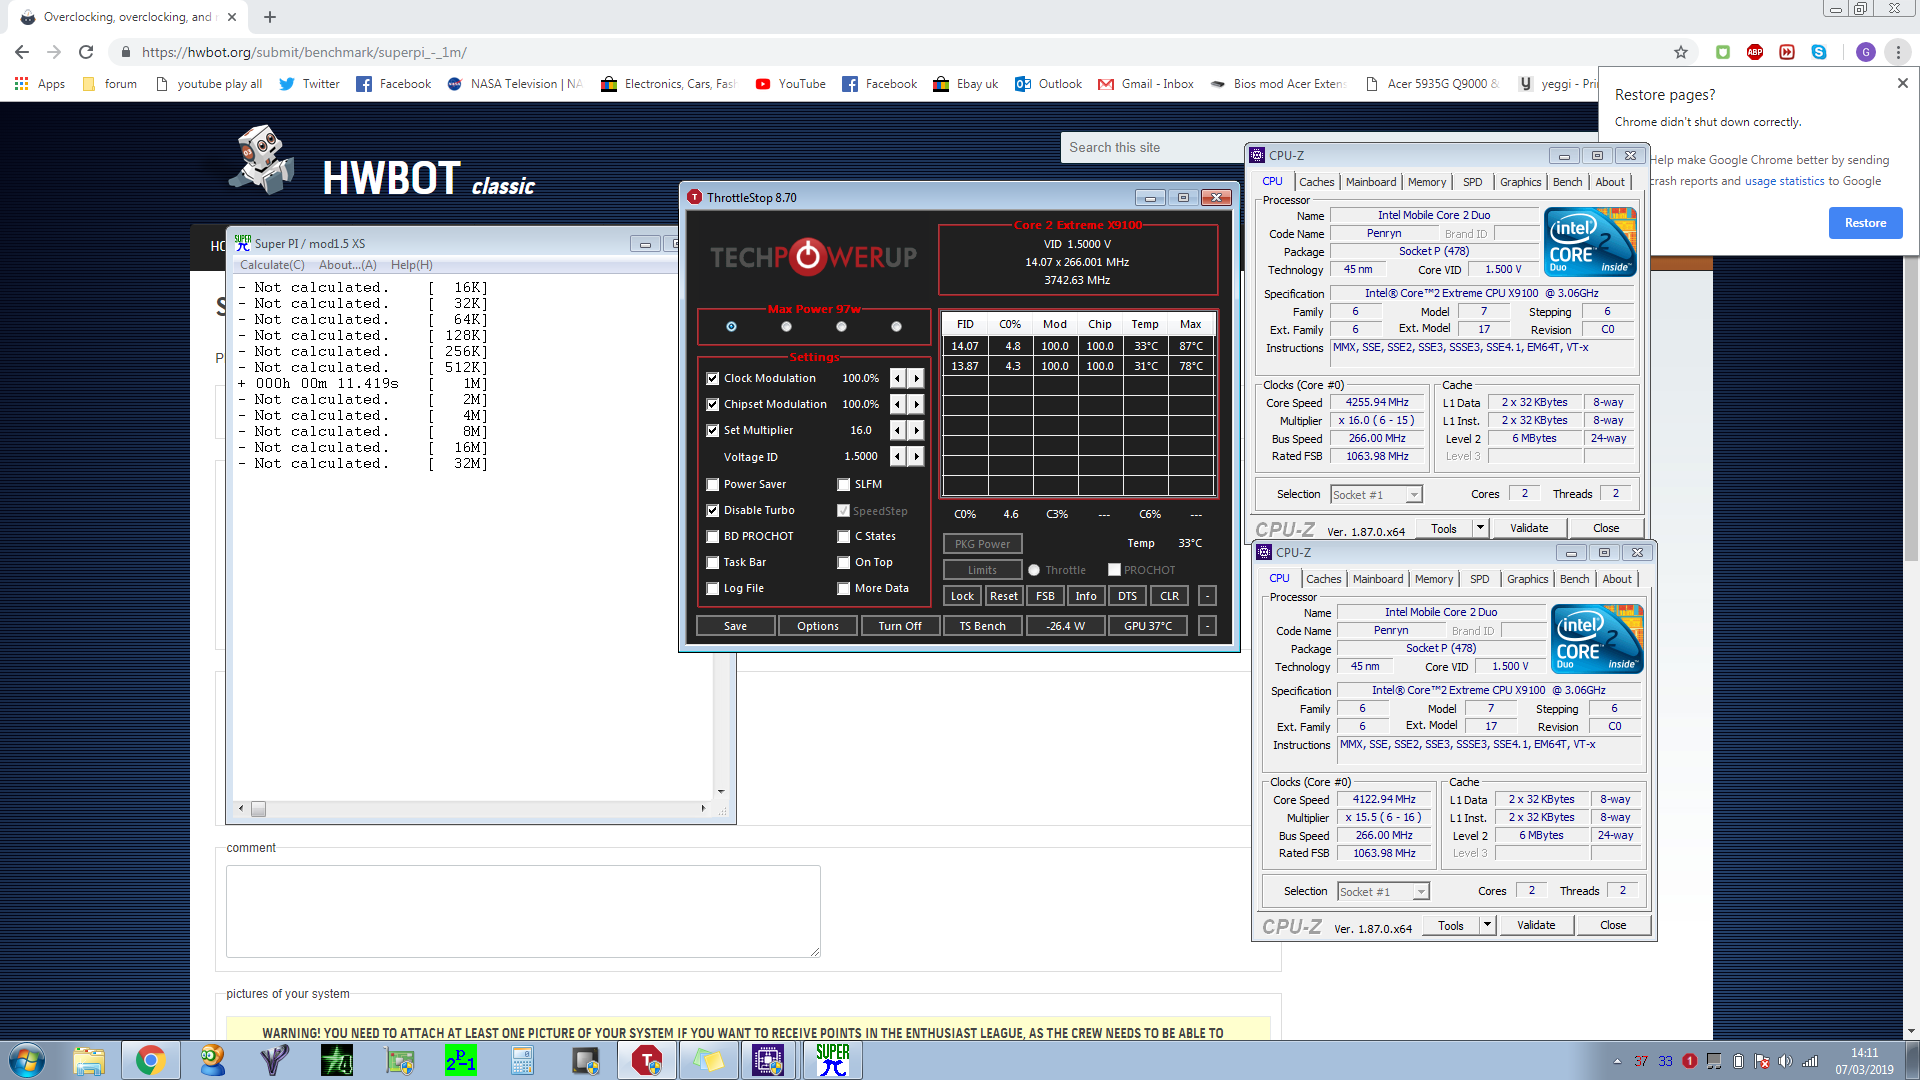Open the Twitter bookmark
1920x1080 pixels.
coord(310,84)
